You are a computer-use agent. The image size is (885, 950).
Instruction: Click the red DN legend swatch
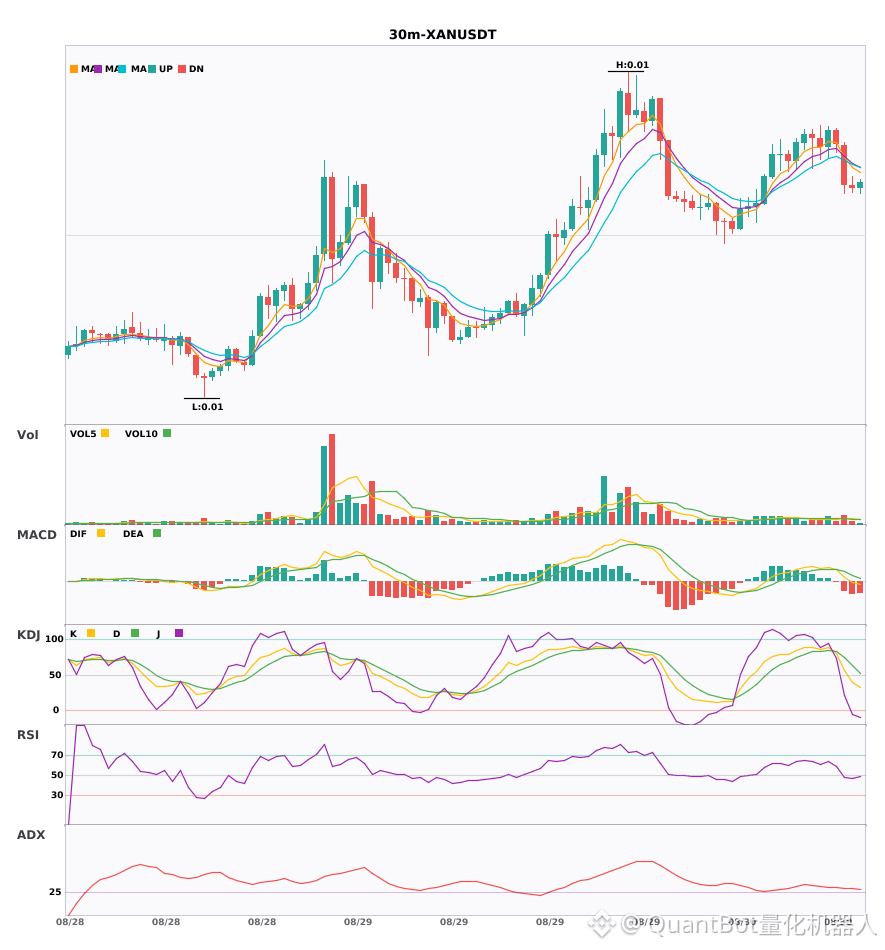(x=182, y=69)
